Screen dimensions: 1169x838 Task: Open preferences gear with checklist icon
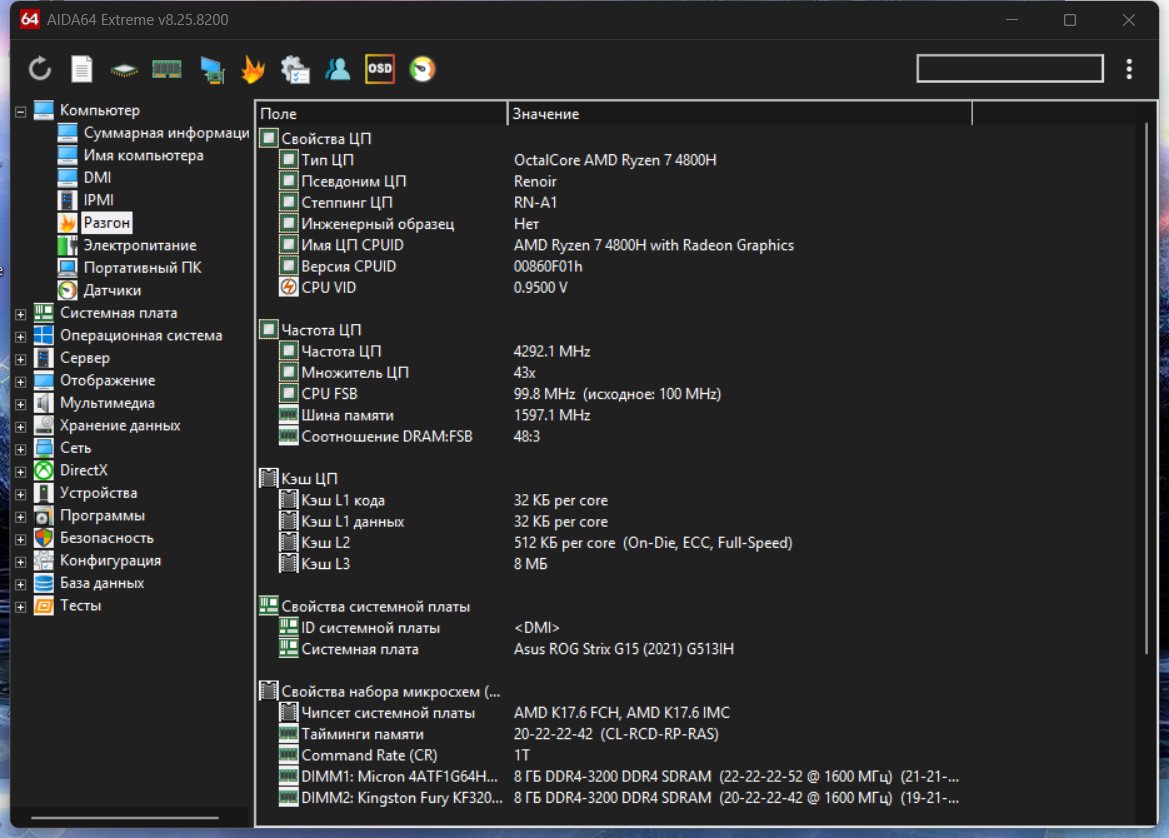click(x=295, y=69)
